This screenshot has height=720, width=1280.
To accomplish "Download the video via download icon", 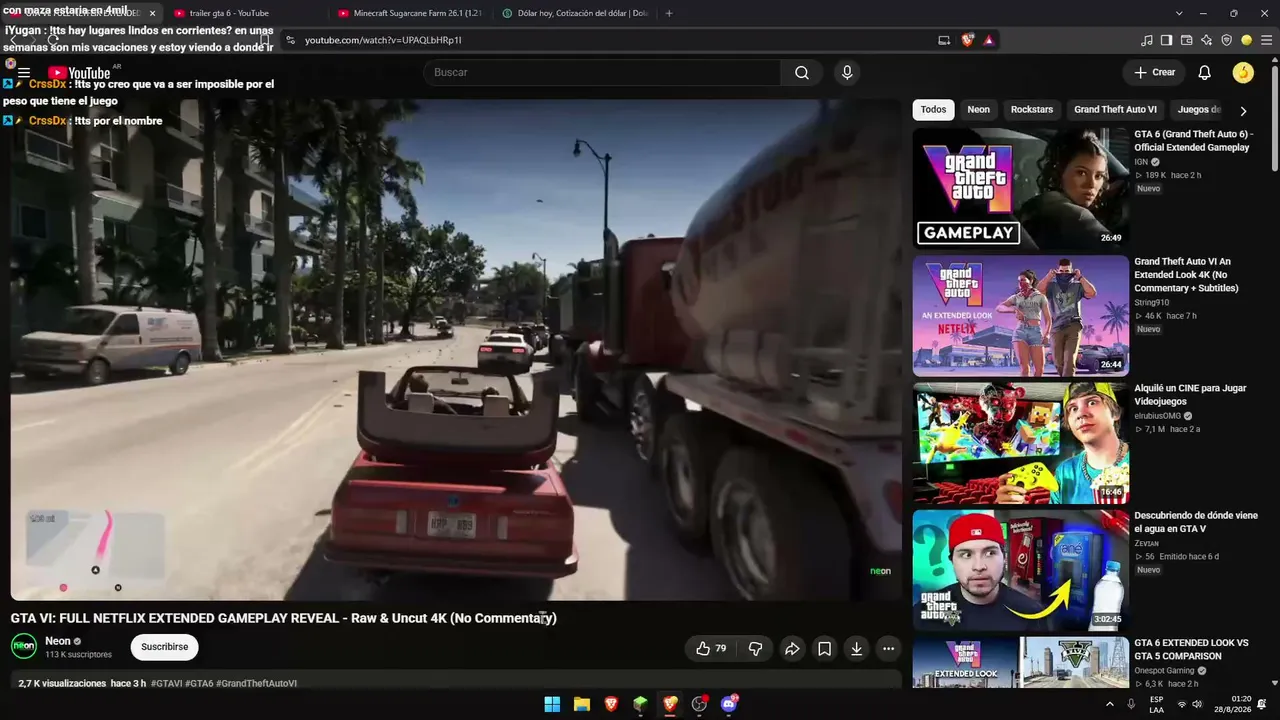I will 856,649.
